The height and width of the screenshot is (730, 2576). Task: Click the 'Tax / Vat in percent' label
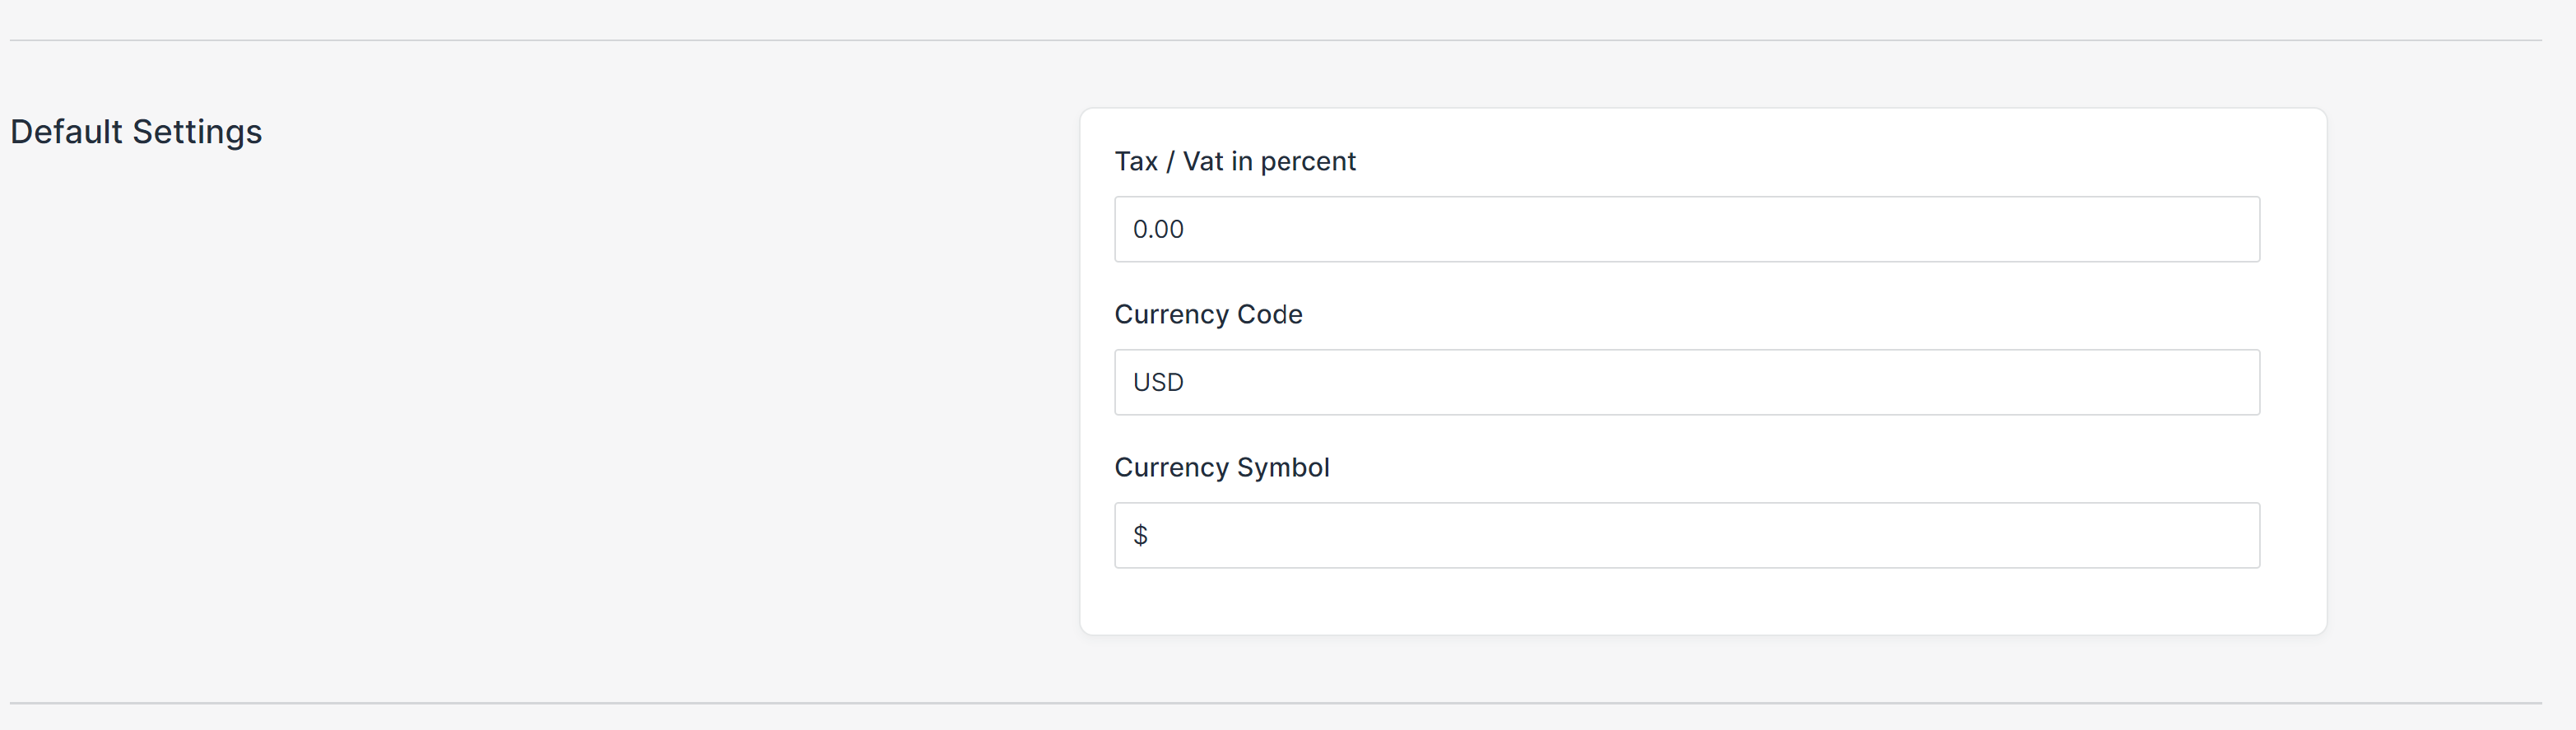(x=1234, y=161)
